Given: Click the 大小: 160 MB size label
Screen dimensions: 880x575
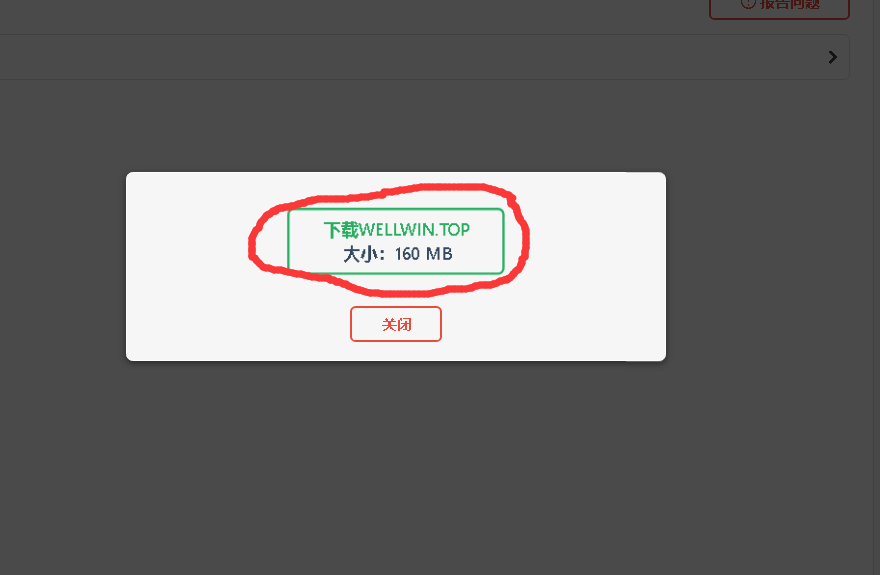Looking at the screenshot, I should [397, 254].
